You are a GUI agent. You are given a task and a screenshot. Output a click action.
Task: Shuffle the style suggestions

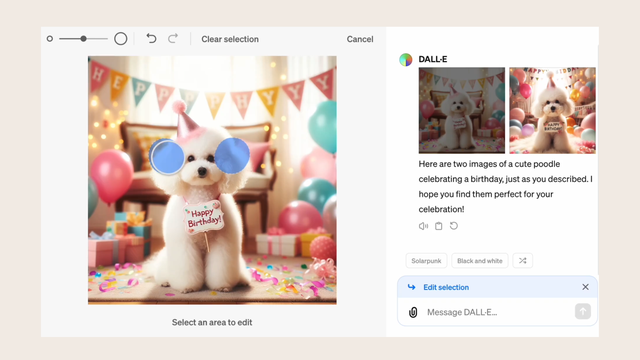coord(522,261)
